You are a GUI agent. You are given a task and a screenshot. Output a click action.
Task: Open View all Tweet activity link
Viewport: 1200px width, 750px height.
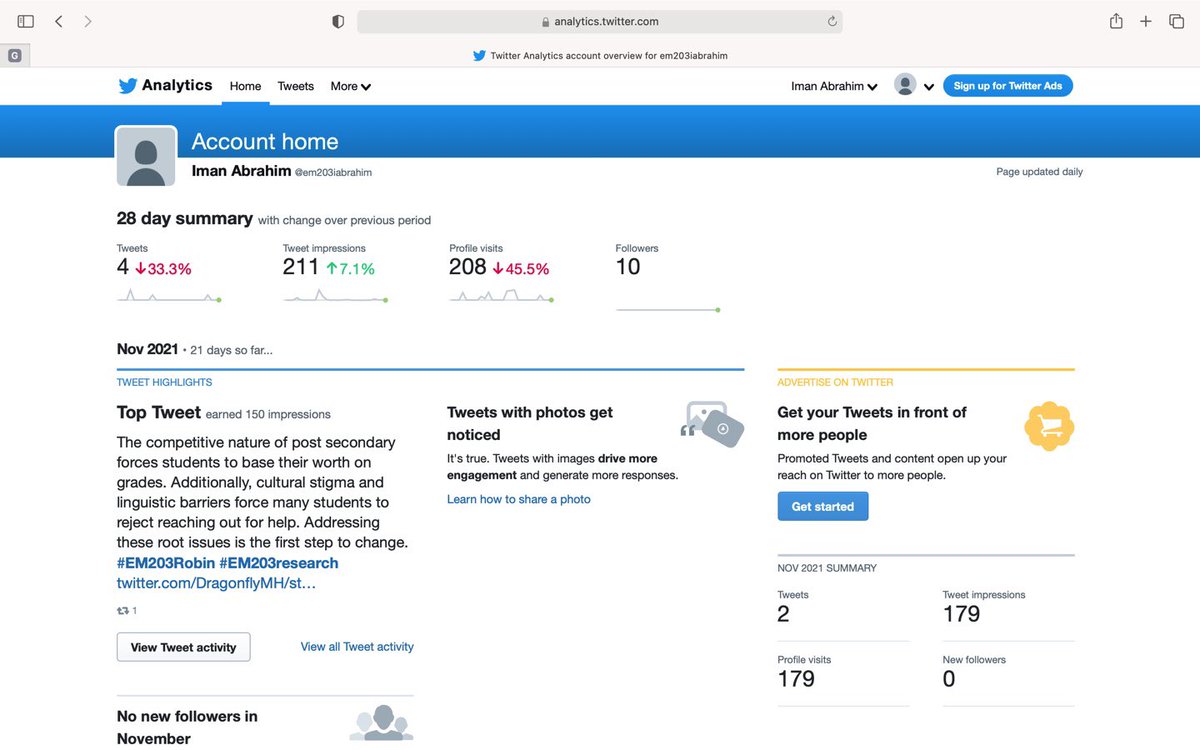[357, 647]
